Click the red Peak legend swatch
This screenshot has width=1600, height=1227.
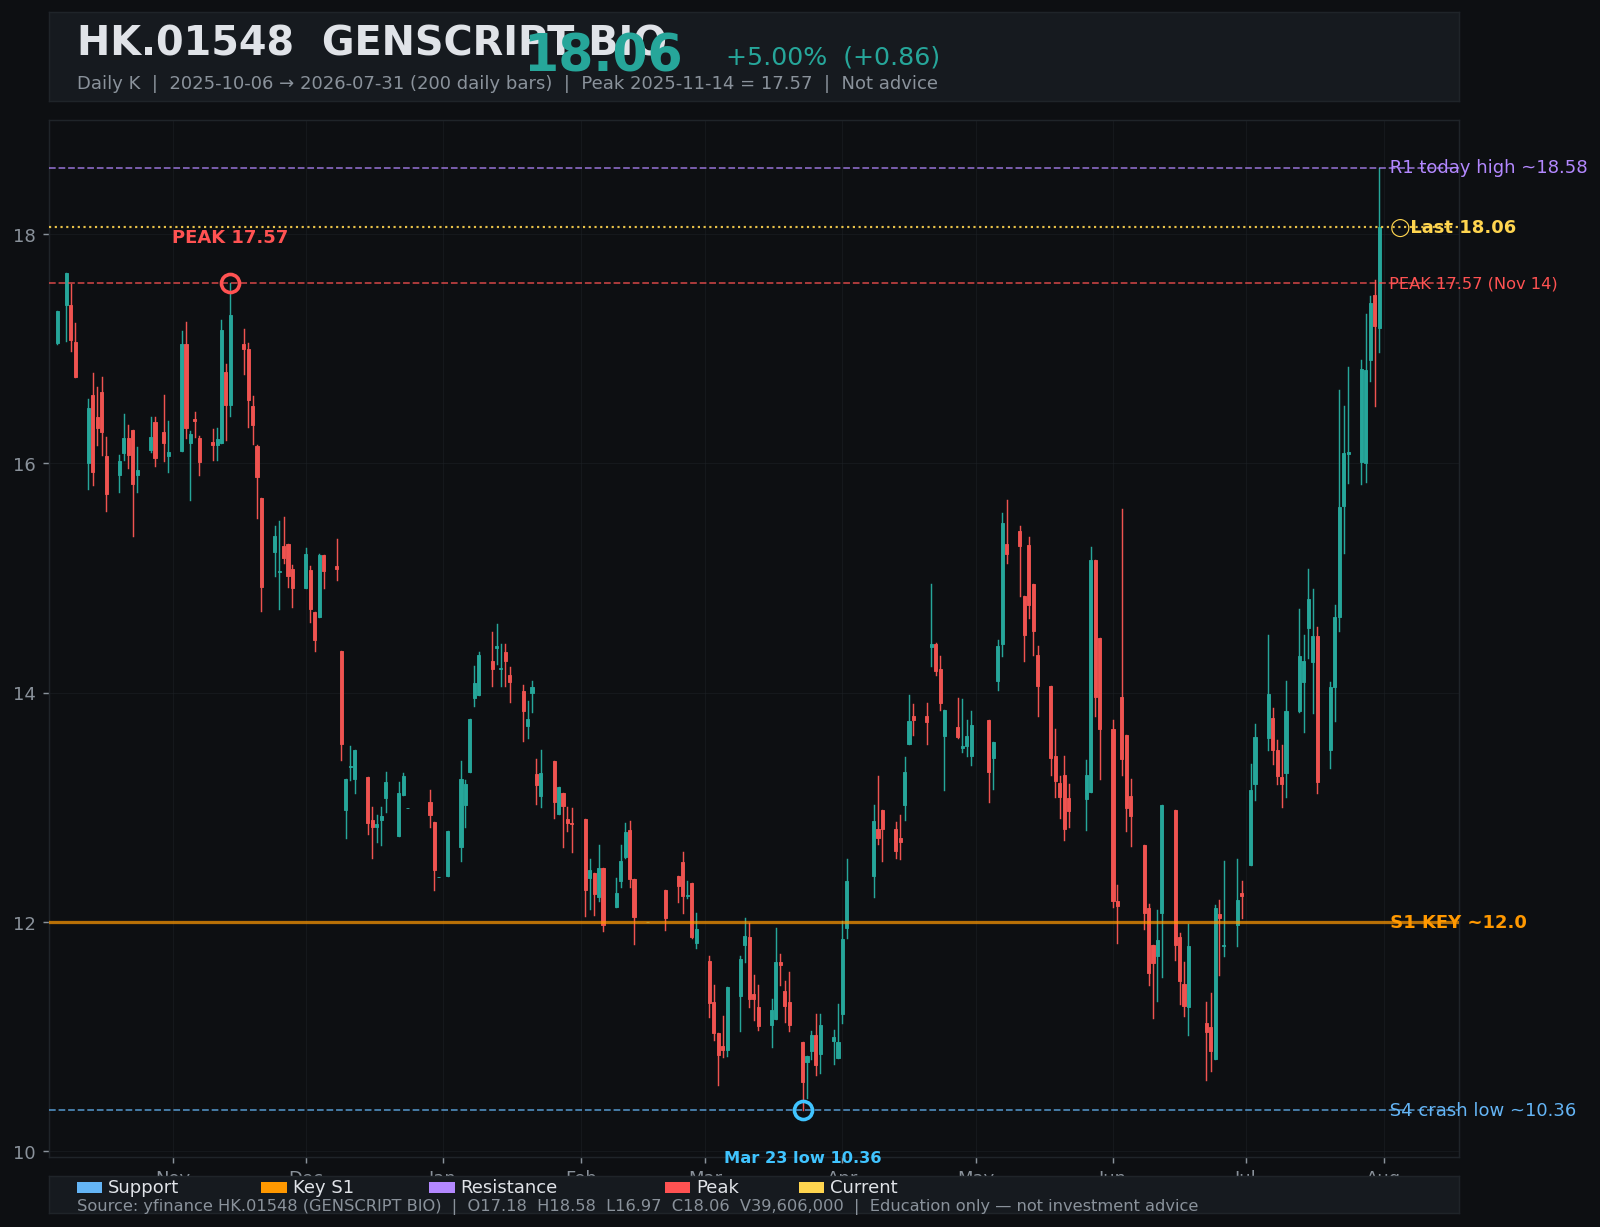pos(678,1188)
